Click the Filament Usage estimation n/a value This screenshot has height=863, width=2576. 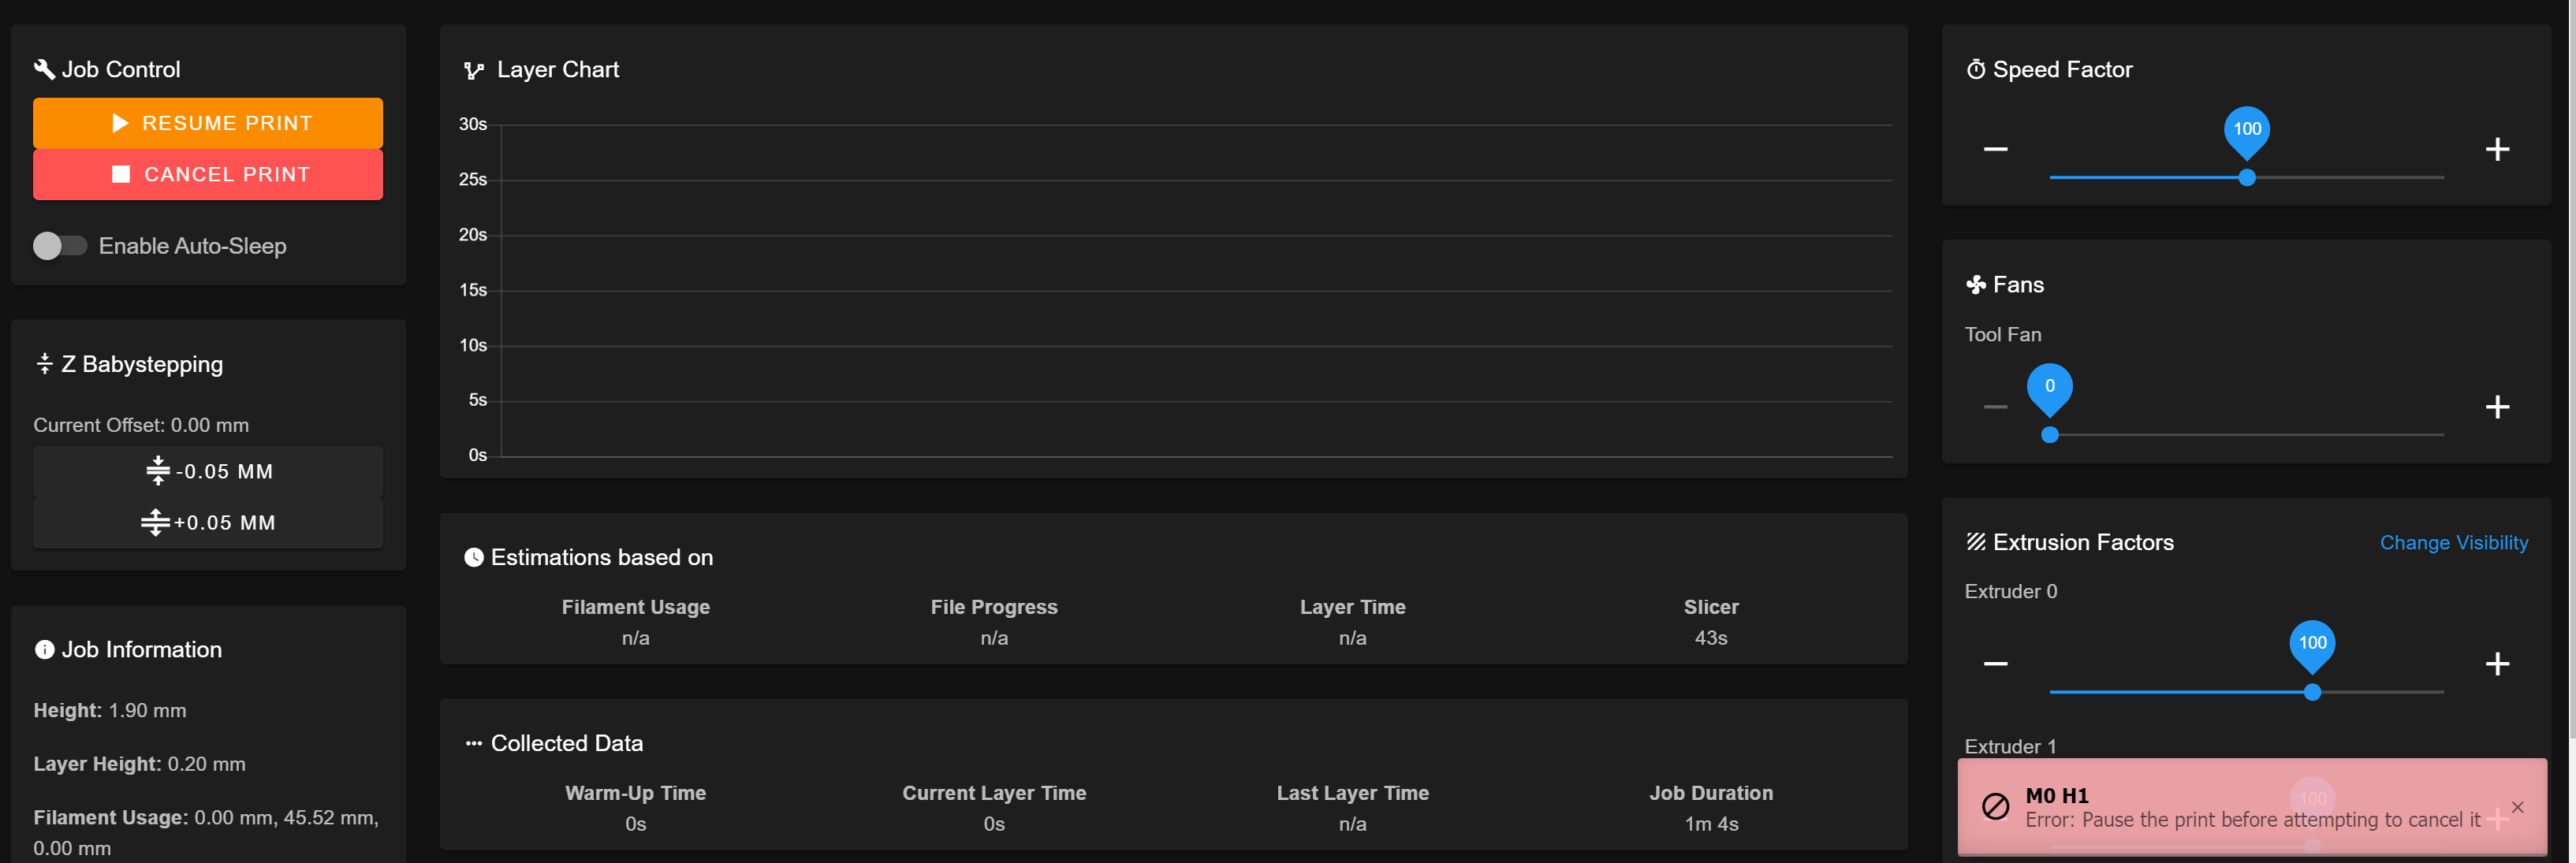635,638
